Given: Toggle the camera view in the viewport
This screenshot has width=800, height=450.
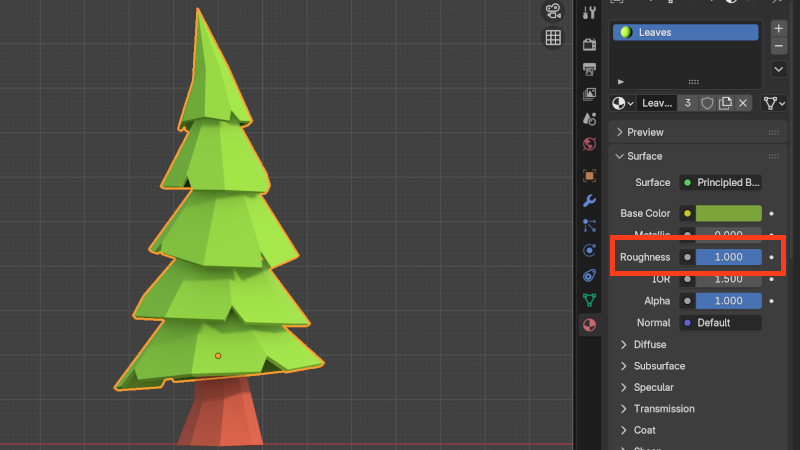Looking at the screenshot, I should 552,12.
